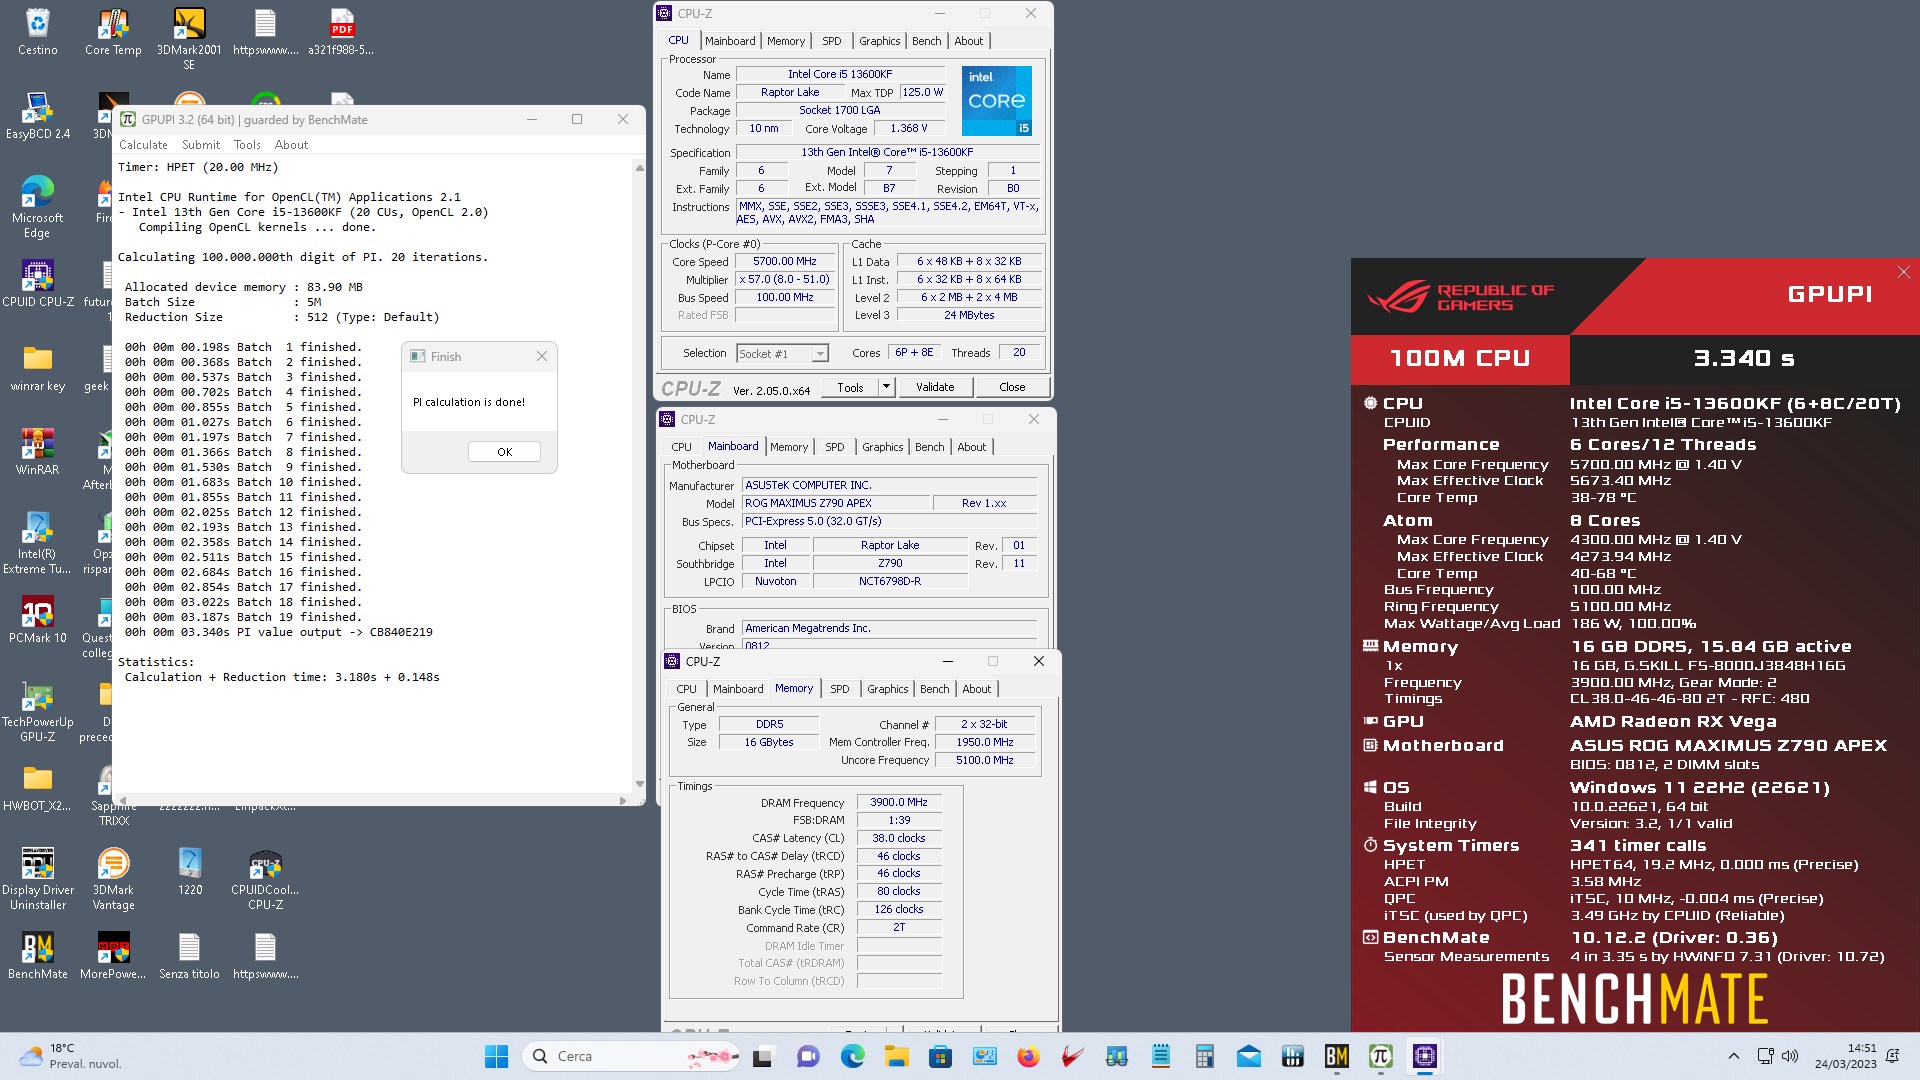Open Calculate menu in GPUPI
This screenshot has width=1920, height=1080.
[x=143, y=145]
